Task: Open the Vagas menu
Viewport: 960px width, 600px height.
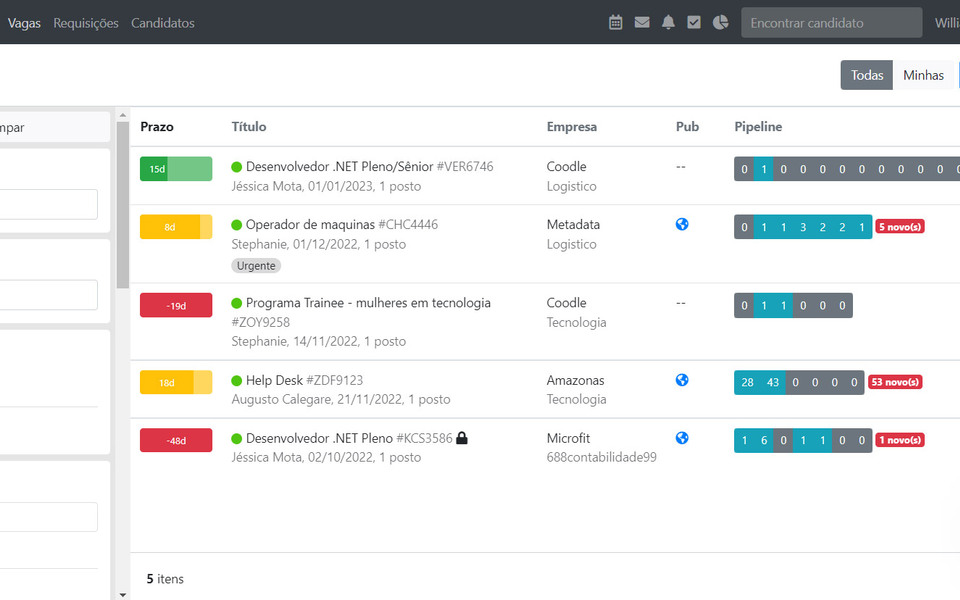Action: (24, 22)
